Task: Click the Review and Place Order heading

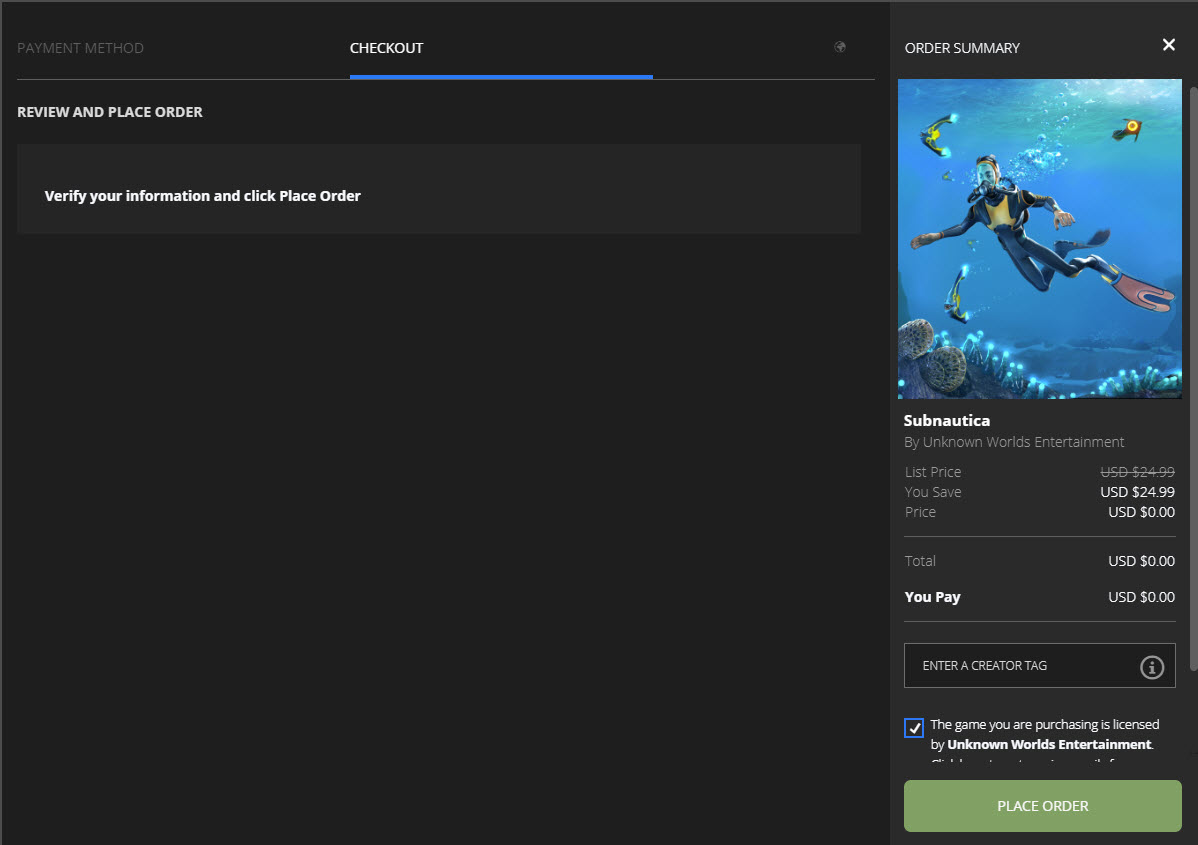Action: click(110, 112)
